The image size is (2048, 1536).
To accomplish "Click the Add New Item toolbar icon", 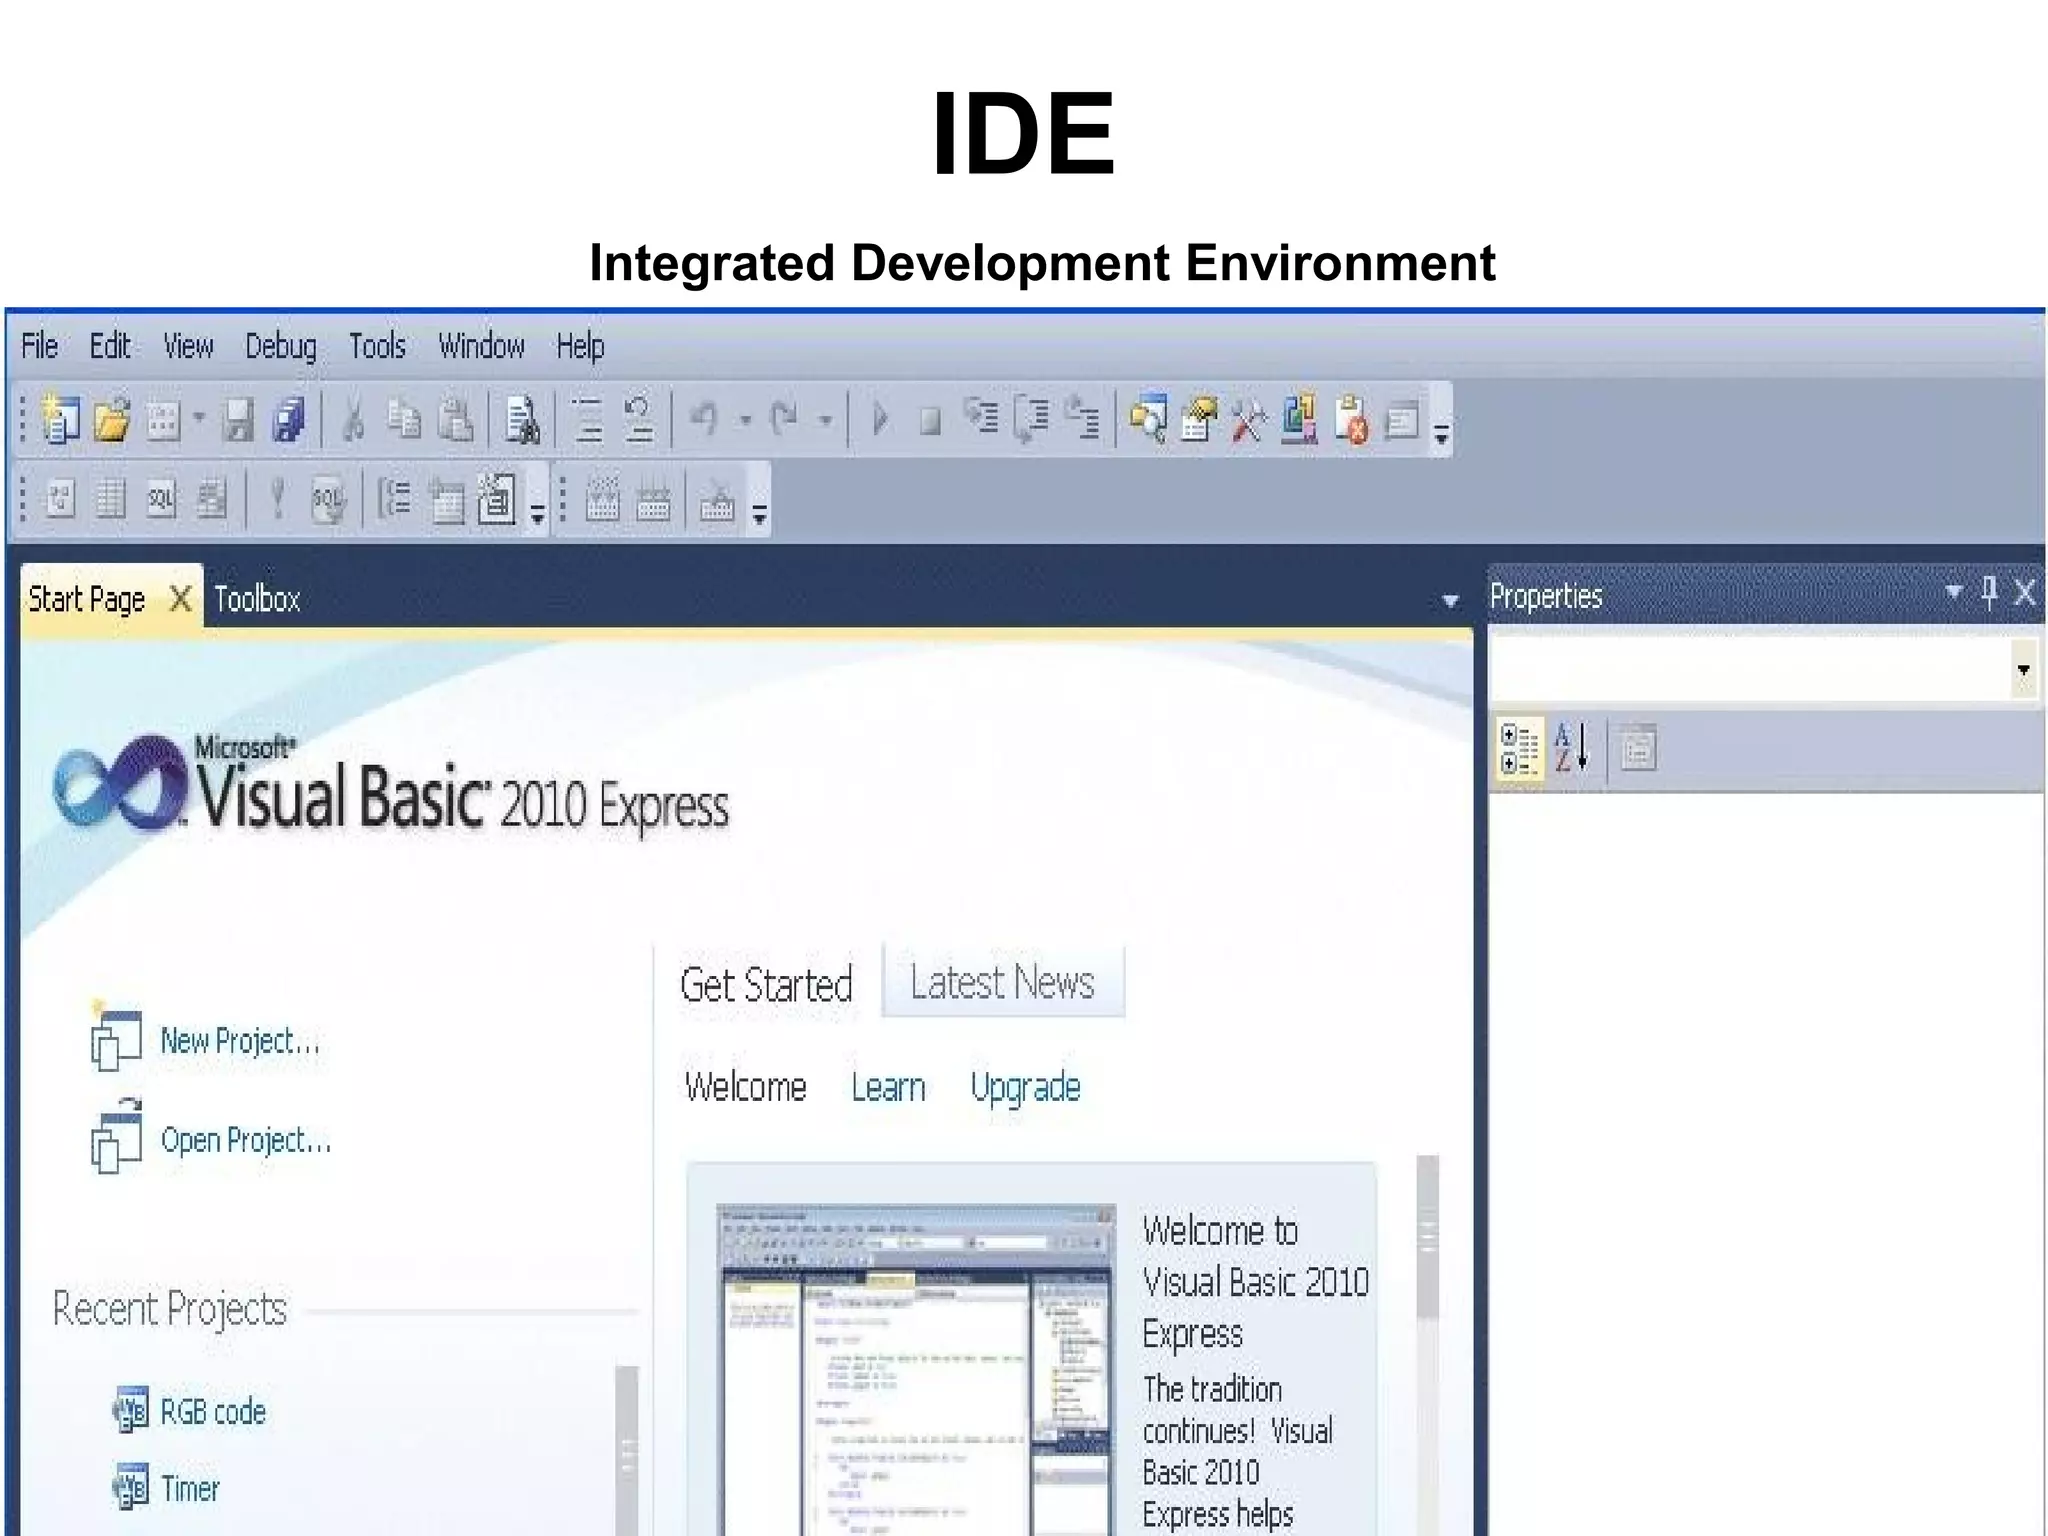I will (163, 420).
